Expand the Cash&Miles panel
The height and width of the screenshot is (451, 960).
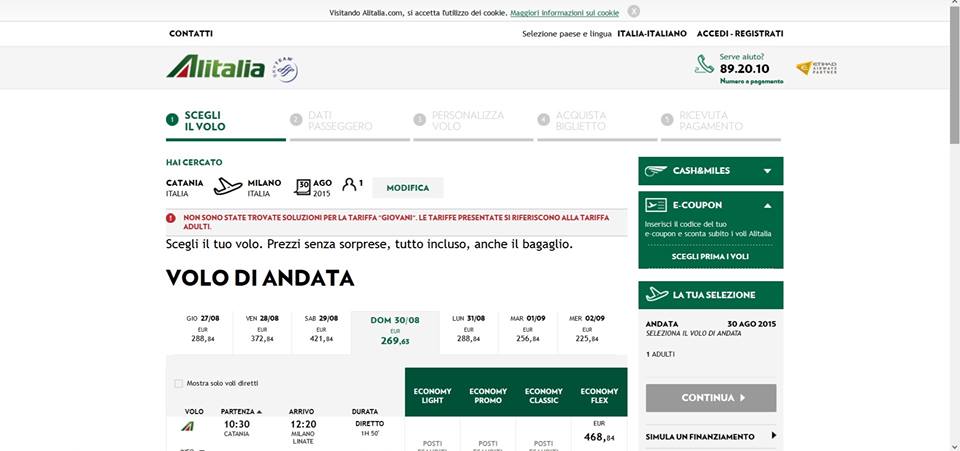pos(767,171)
